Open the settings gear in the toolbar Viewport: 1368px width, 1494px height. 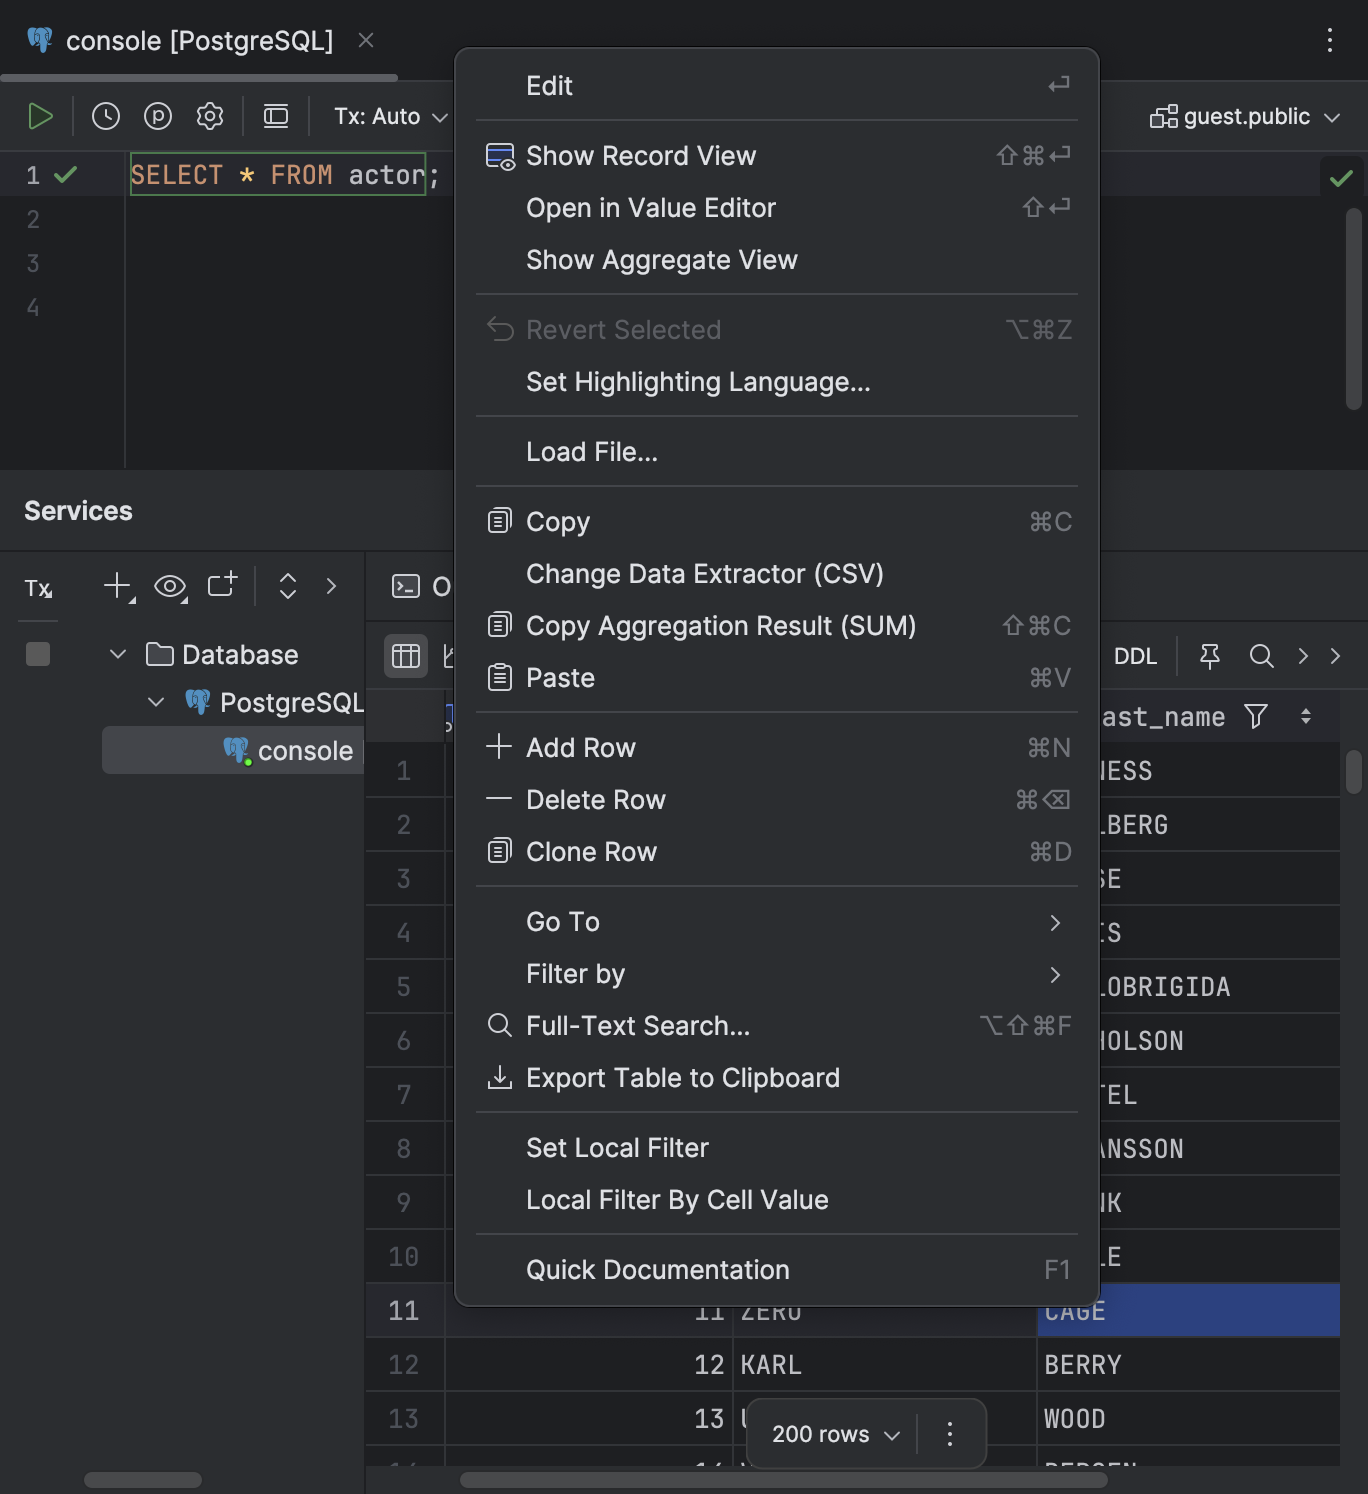point(210,115)
